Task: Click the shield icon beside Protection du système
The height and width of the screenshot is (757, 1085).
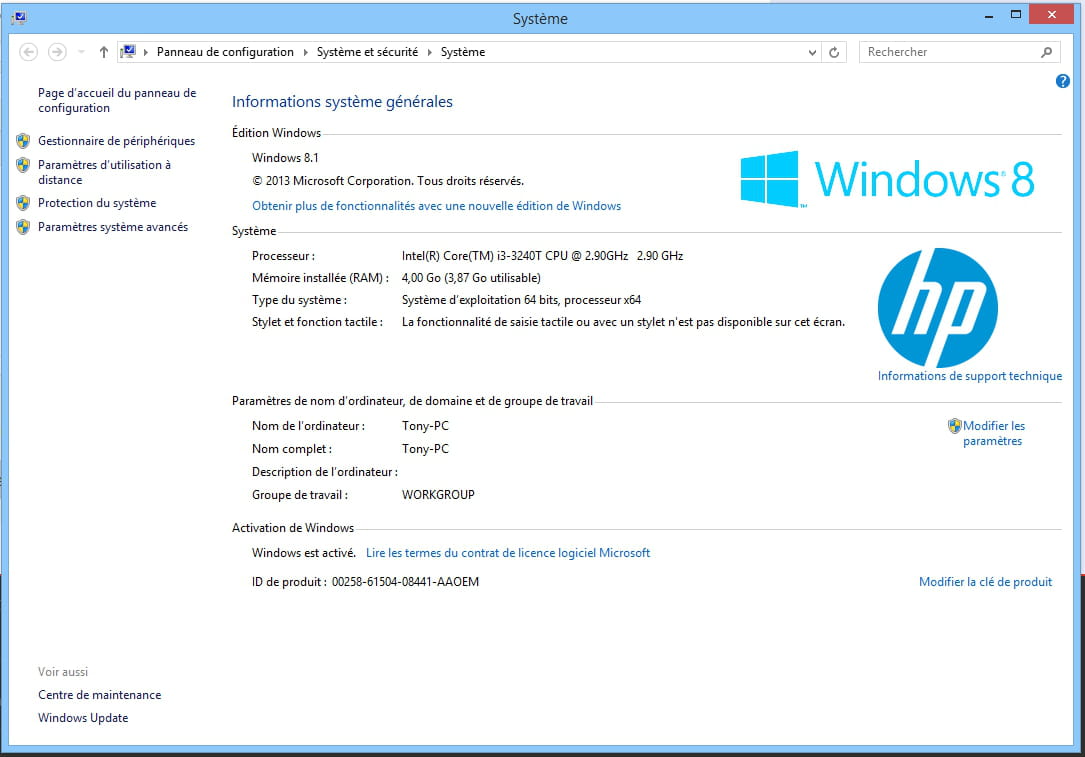Action: coord(24,203)
